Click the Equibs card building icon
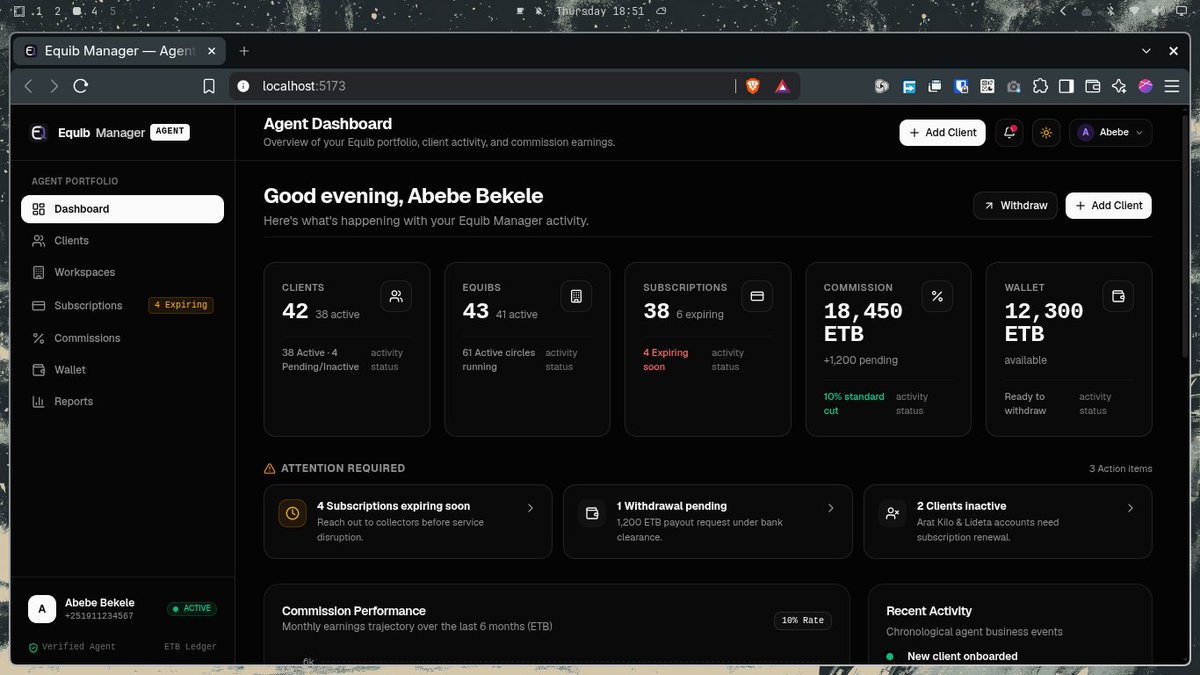The image size is (1200, 675). (576, 296)
